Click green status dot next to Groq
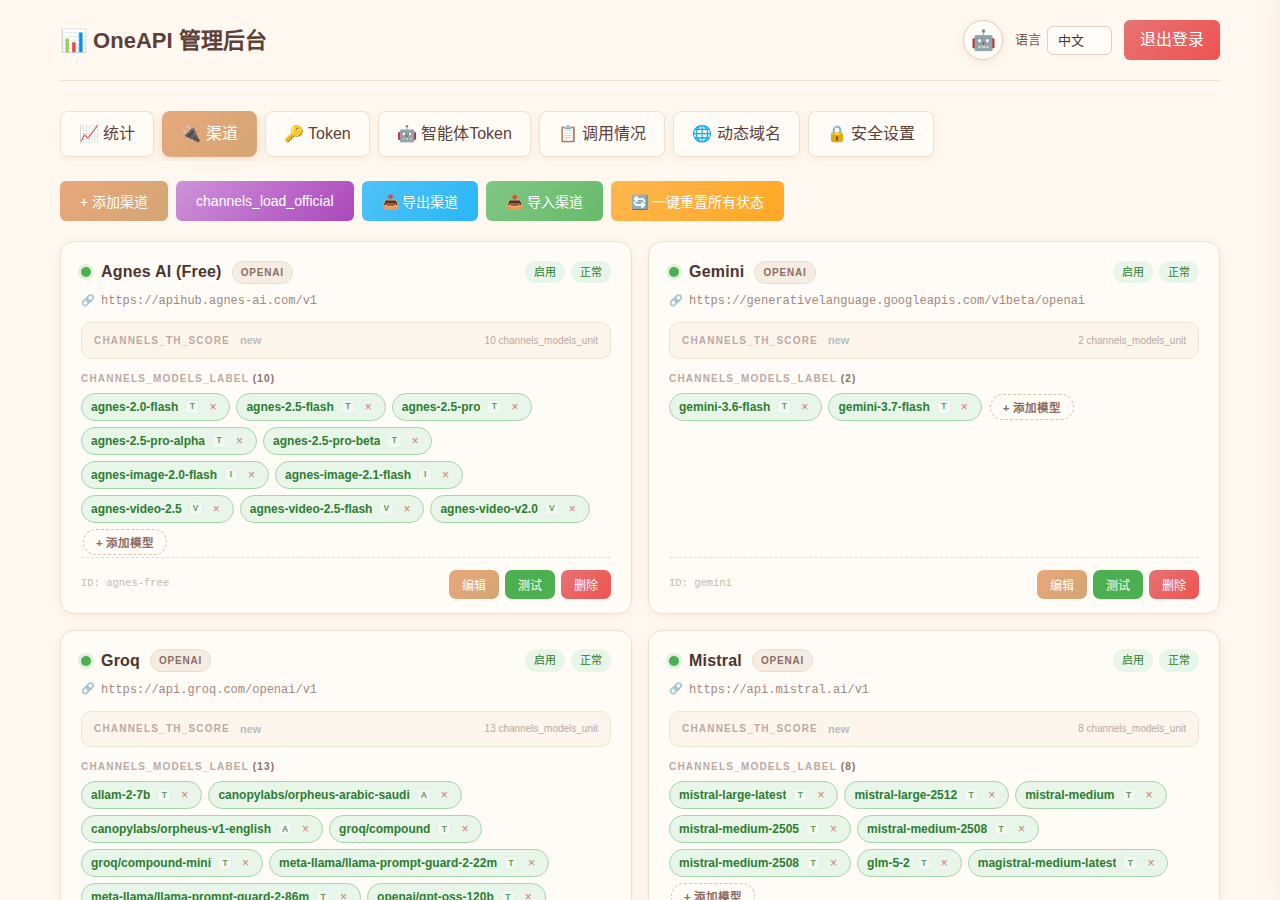 coord(86,661)
